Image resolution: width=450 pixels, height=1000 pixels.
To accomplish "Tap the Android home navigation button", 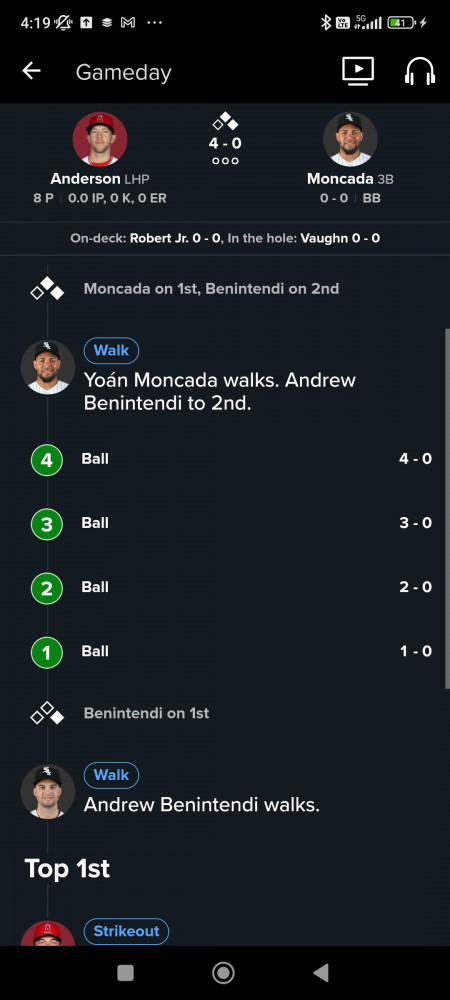I will pos(223,973).
